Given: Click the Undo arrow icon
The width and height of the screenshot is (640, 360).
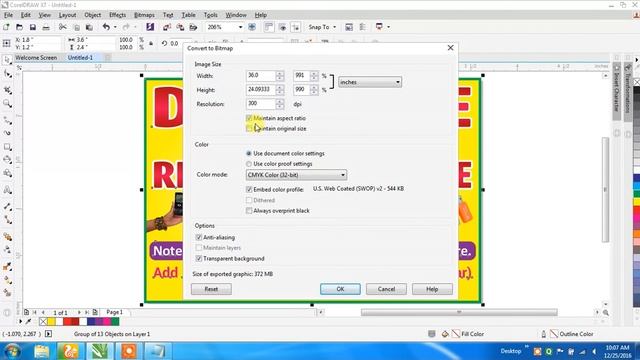Looking at the screenshot, I should tap(106, 27).
